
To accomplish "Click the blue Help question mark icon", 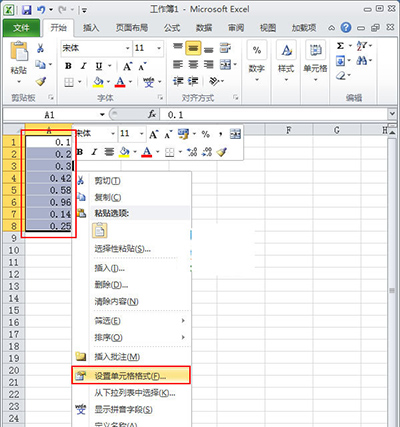I will click(x=346, y=28).
